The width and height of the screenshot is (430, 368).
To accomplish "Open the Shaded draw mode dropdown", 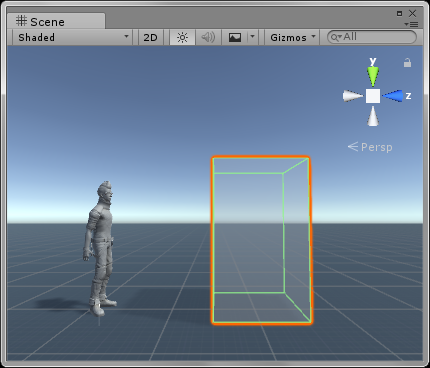I will [73, 37].
